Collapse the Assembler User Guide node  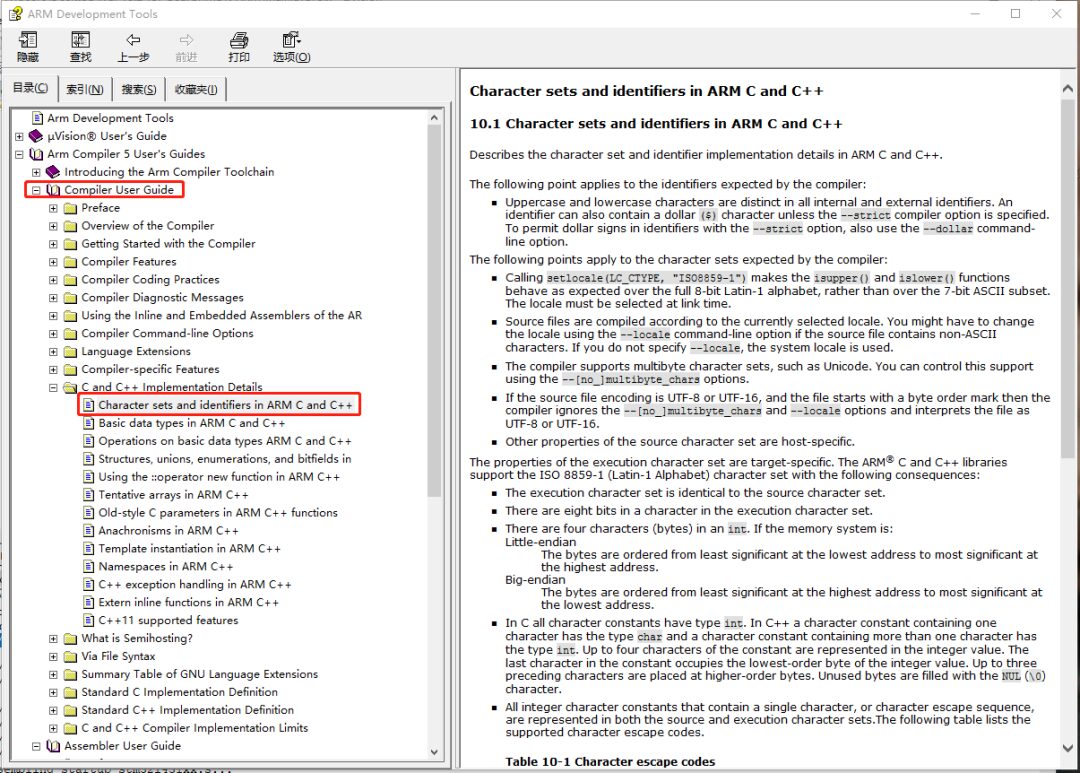[37, 746]
